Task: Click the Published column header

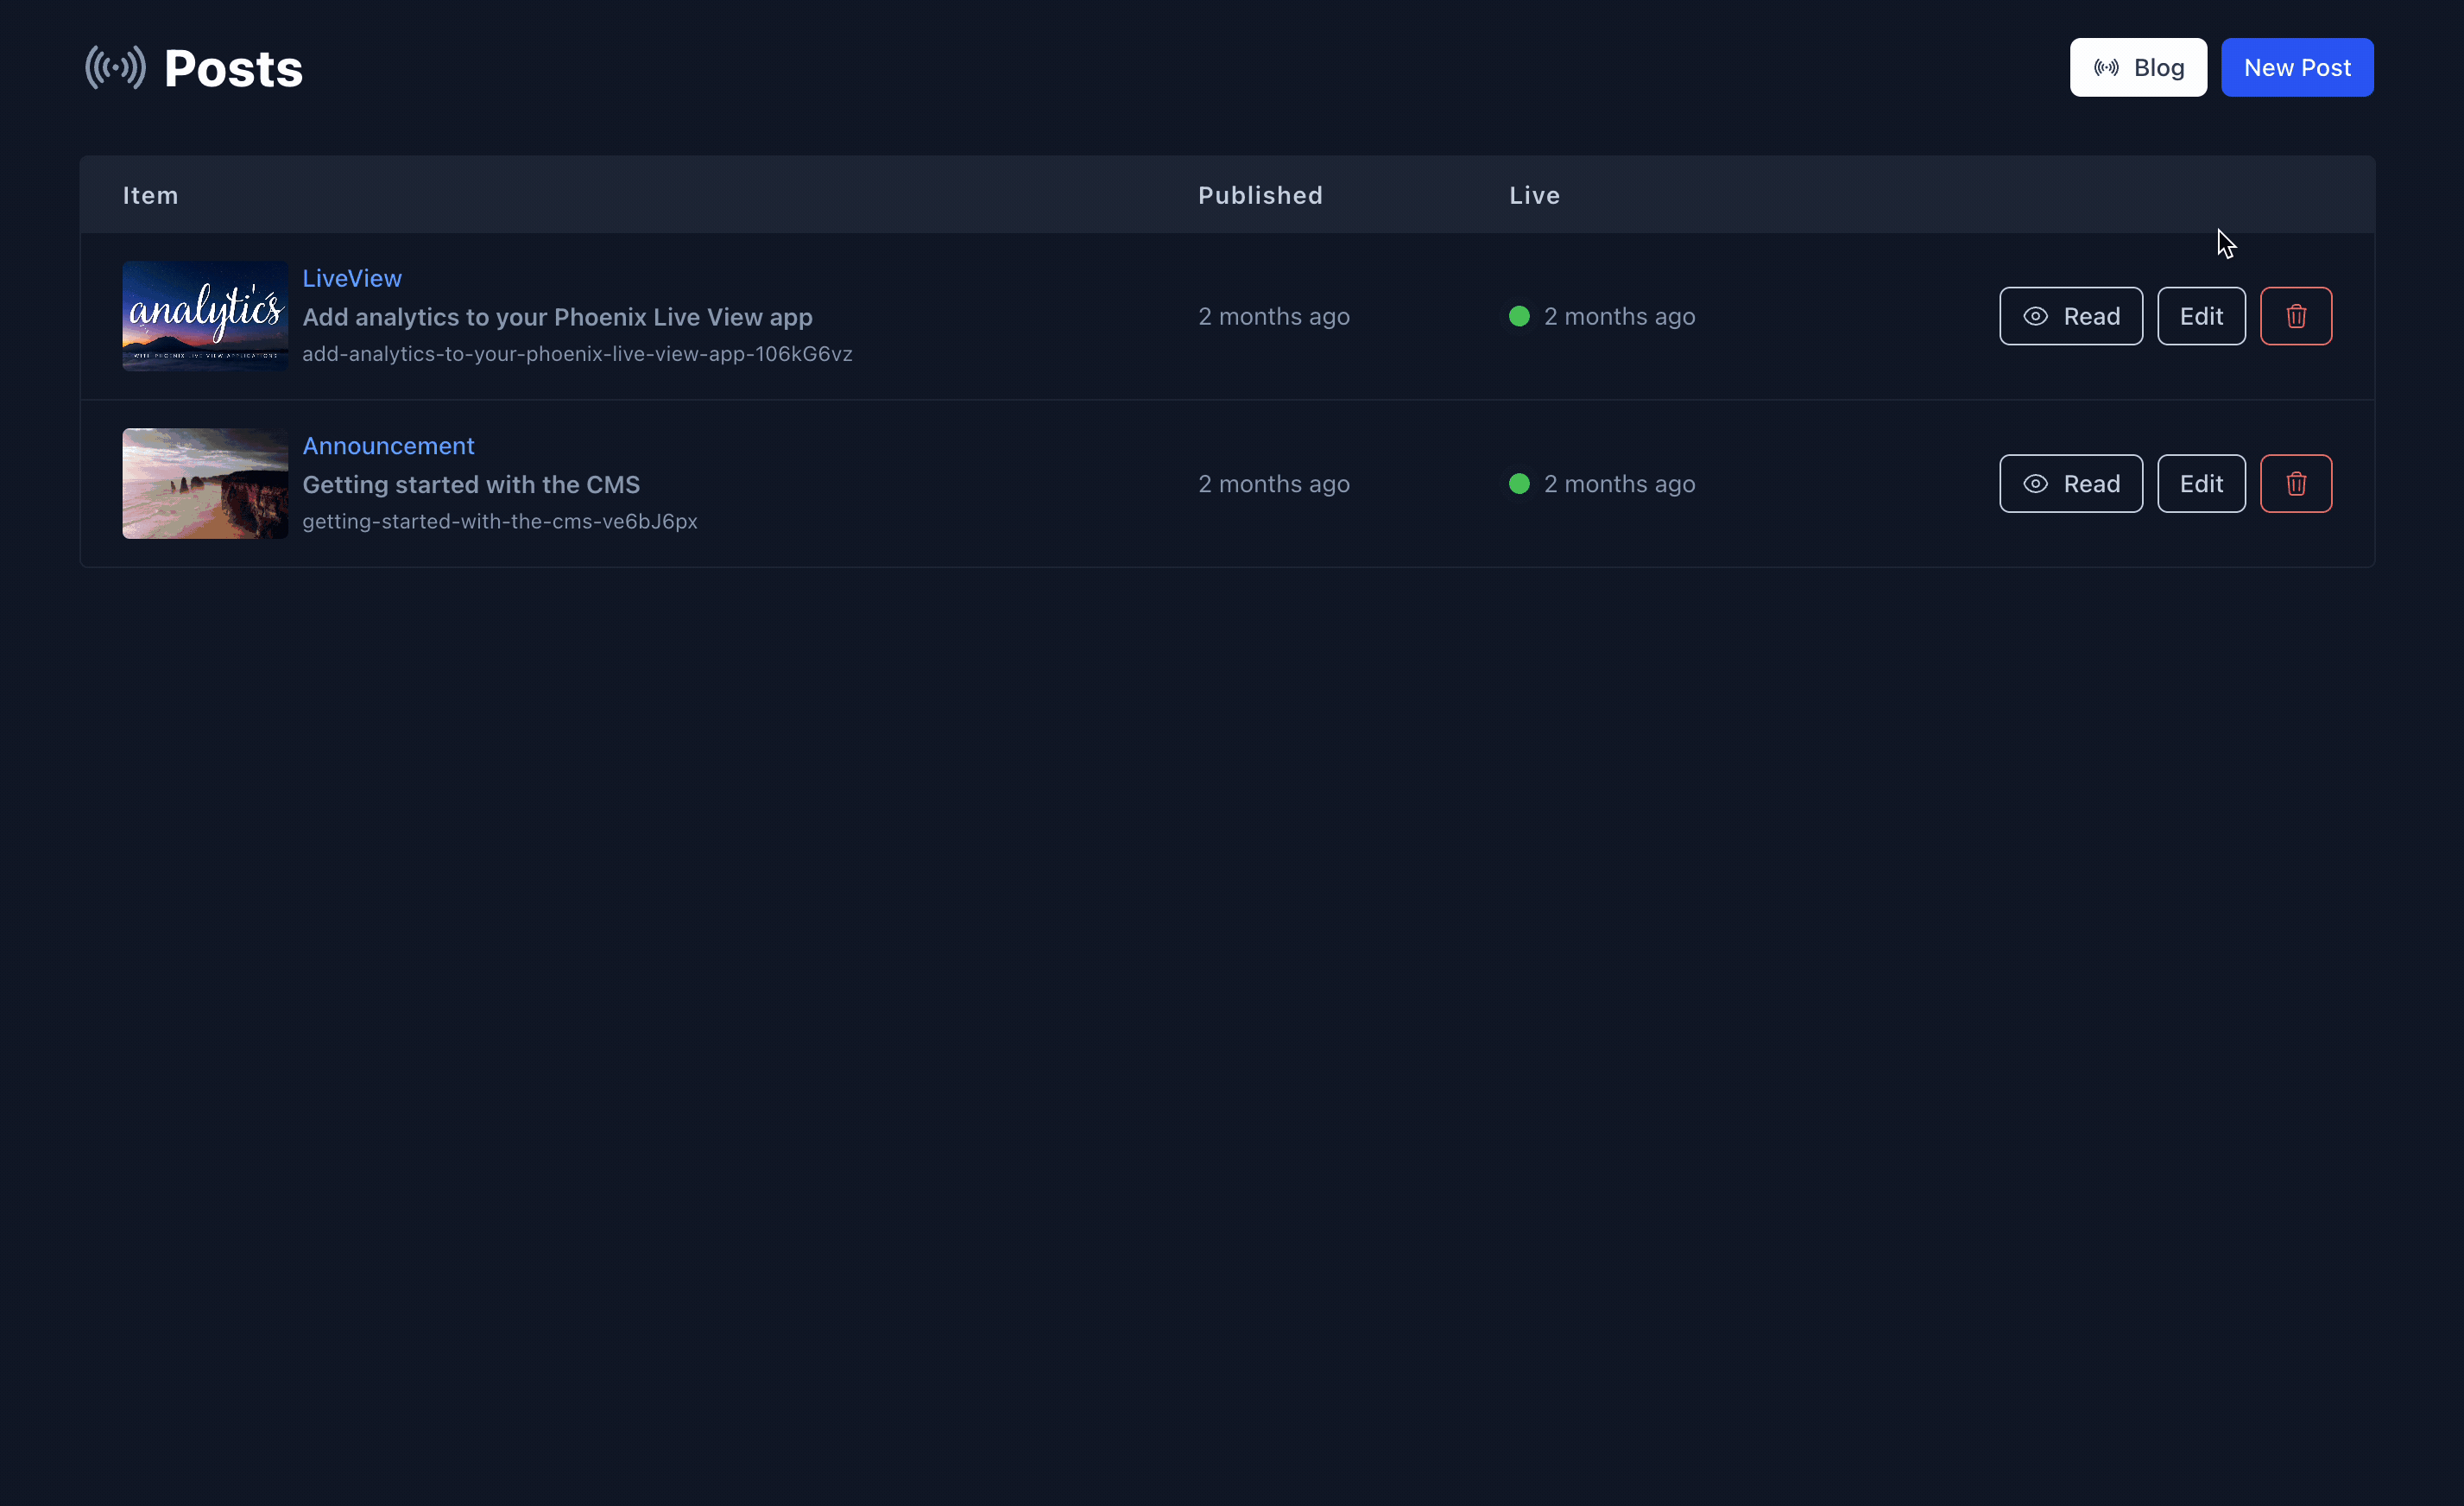Action: tap(1260, 195)
